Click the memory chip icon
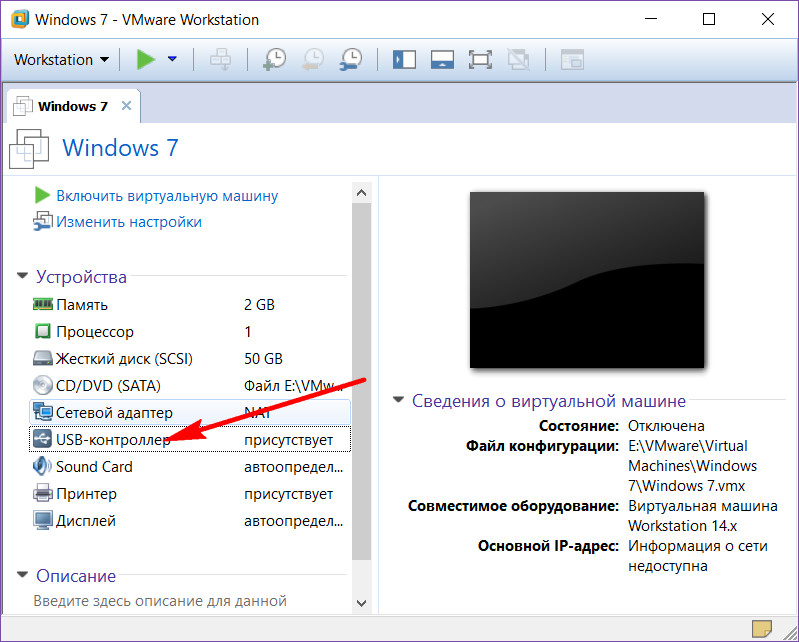 [x=42, y=304]
